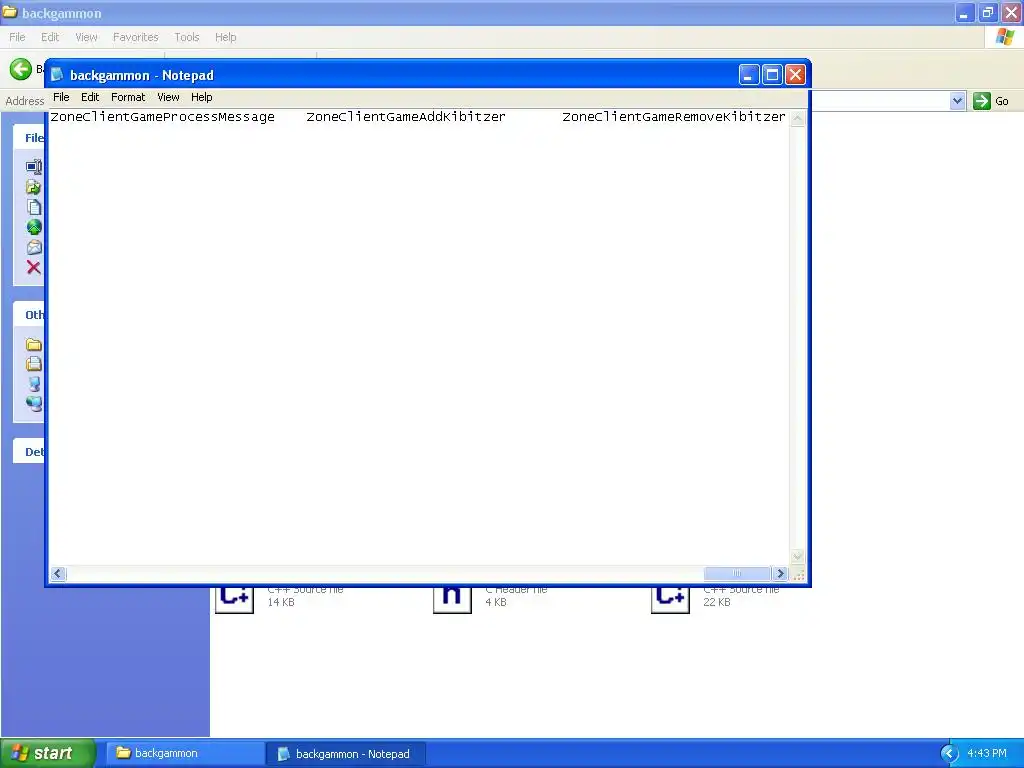
Task: Select the C++ source file icon, 14 KB
Action: tap(234, 598)
